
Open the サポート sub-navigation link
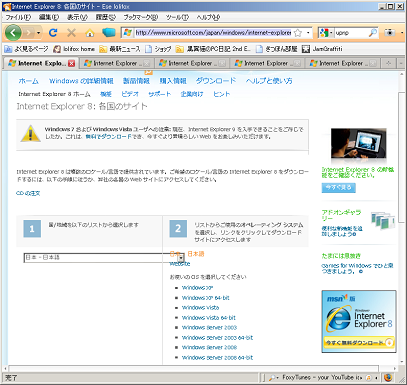coord(160,94)
